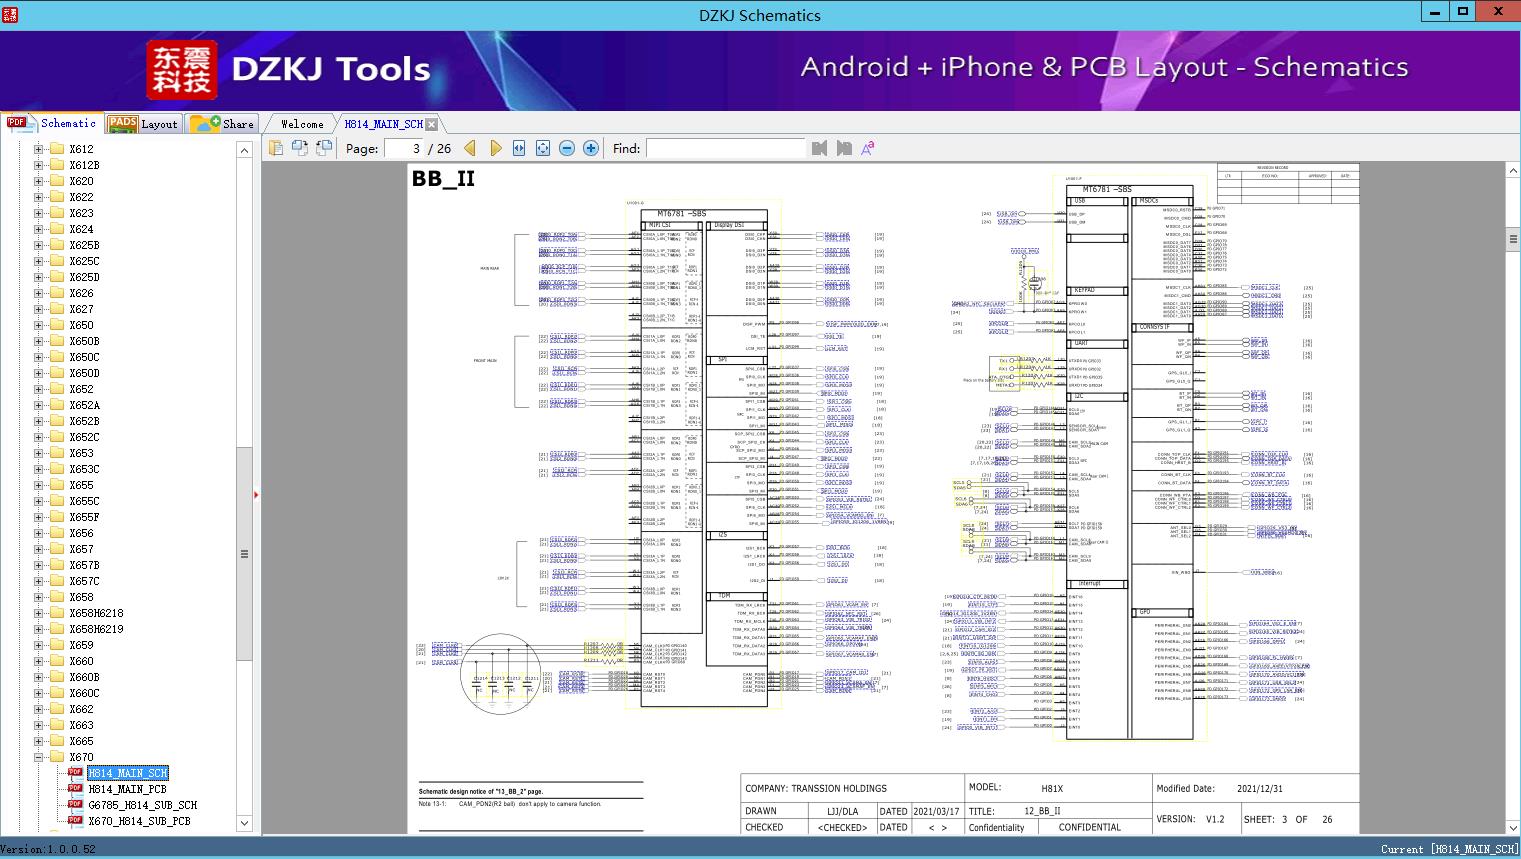Image resolution: width=1521 pixels, height=859 pixels.
Task: Click the fit-page icon in the toolbar
Action: point(543,148)
